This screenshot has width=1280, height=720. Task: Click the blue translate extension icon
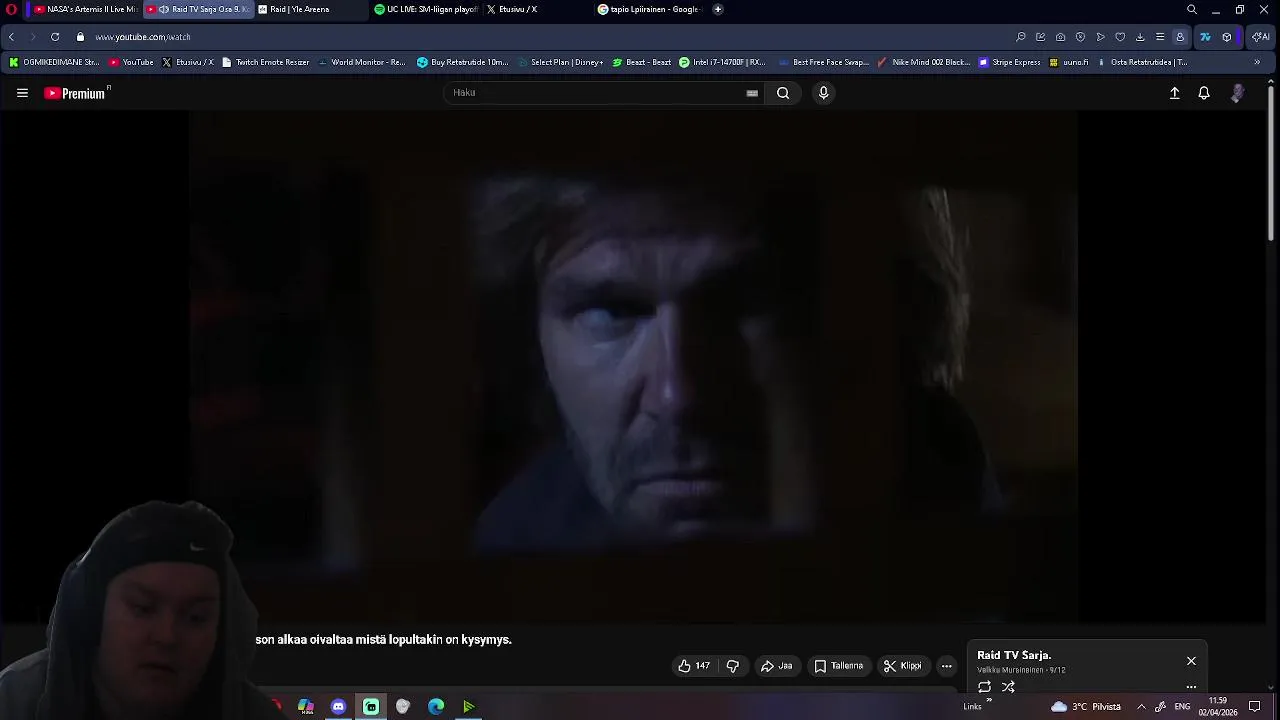tap(1205, 37)
